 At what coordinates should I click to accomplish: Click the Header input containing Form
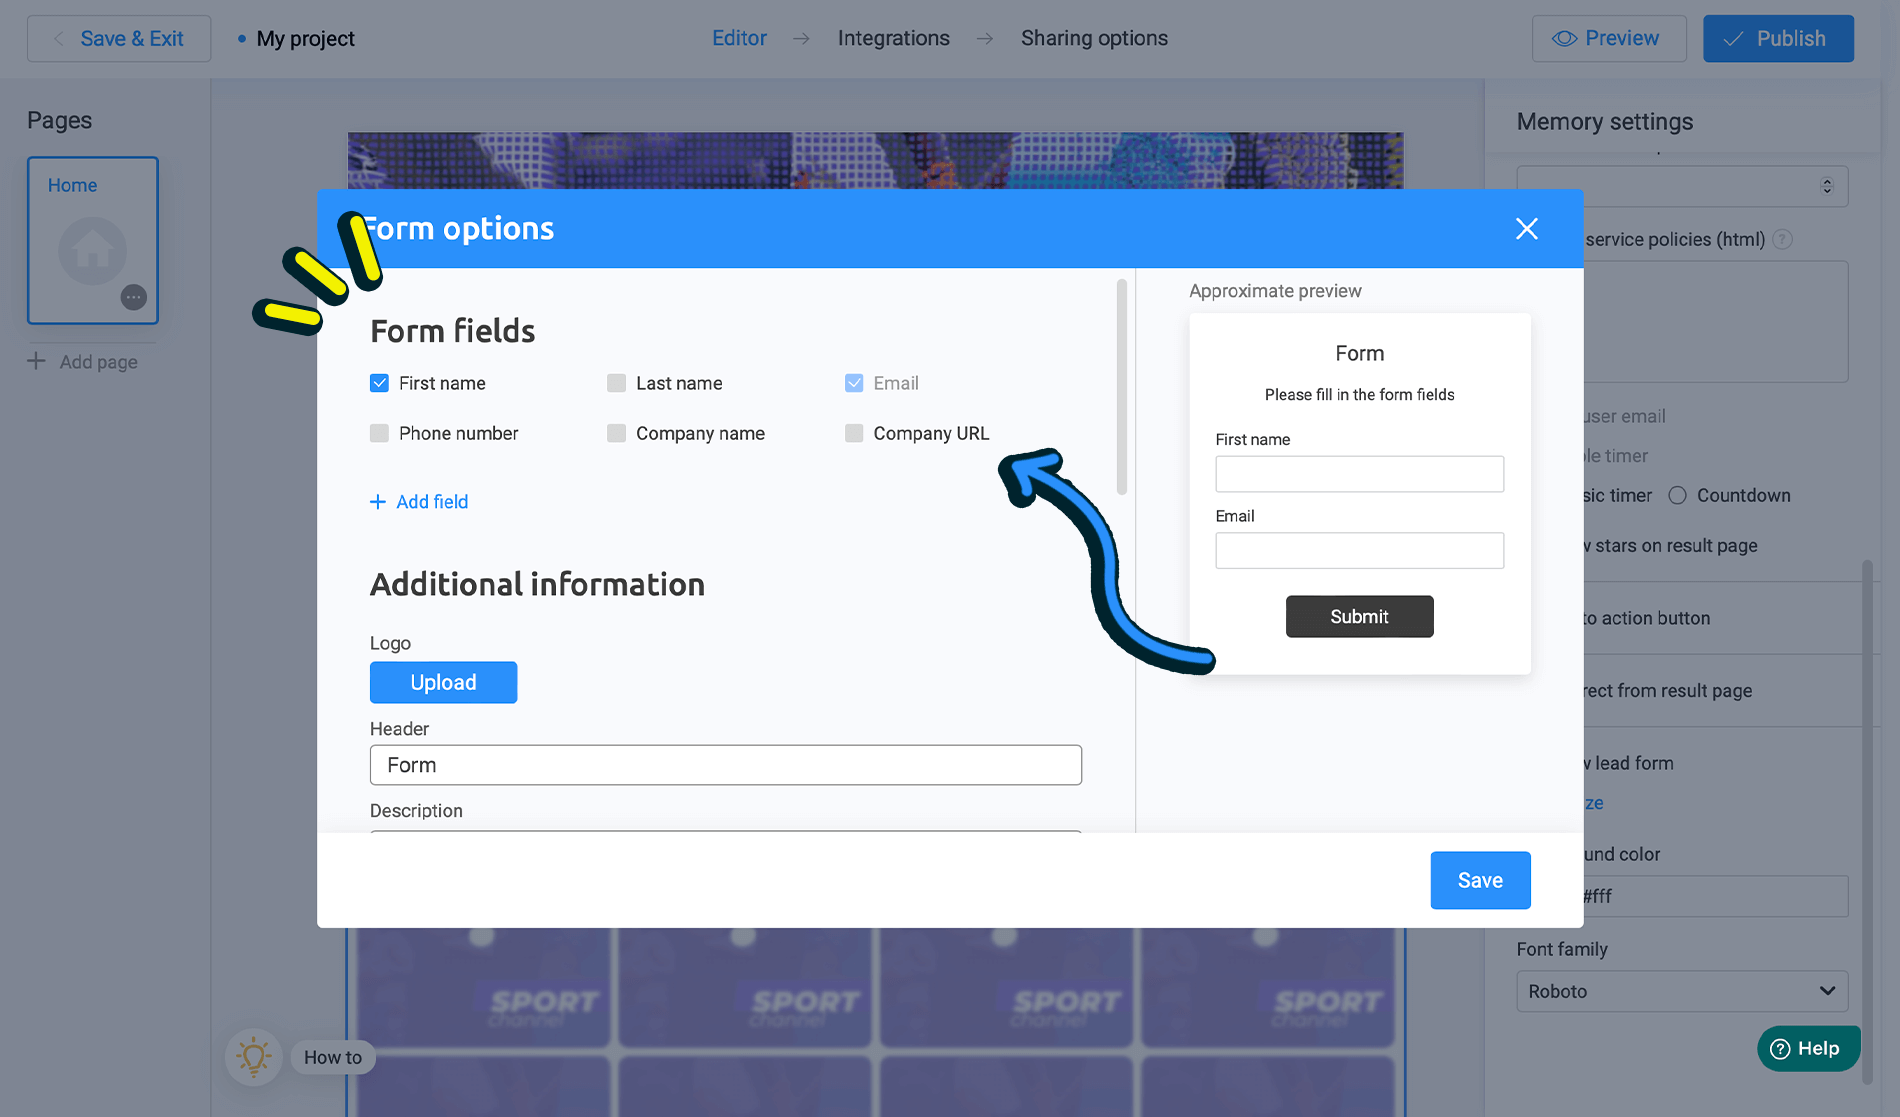point(726,765)
